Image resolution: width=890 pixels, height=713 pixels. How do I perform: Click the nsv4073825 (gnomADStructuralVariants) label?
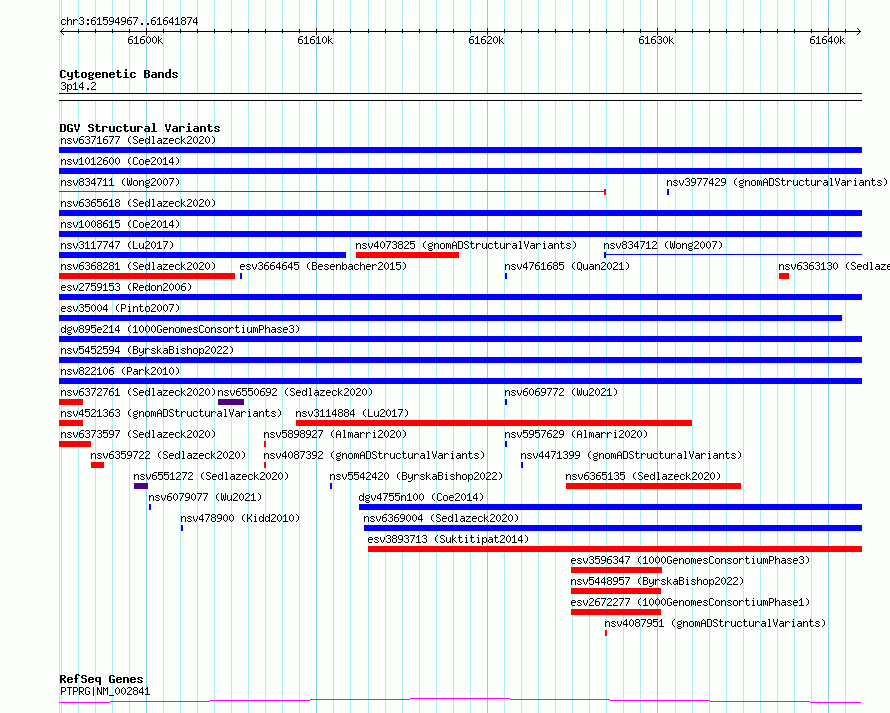tap(466, 245)
